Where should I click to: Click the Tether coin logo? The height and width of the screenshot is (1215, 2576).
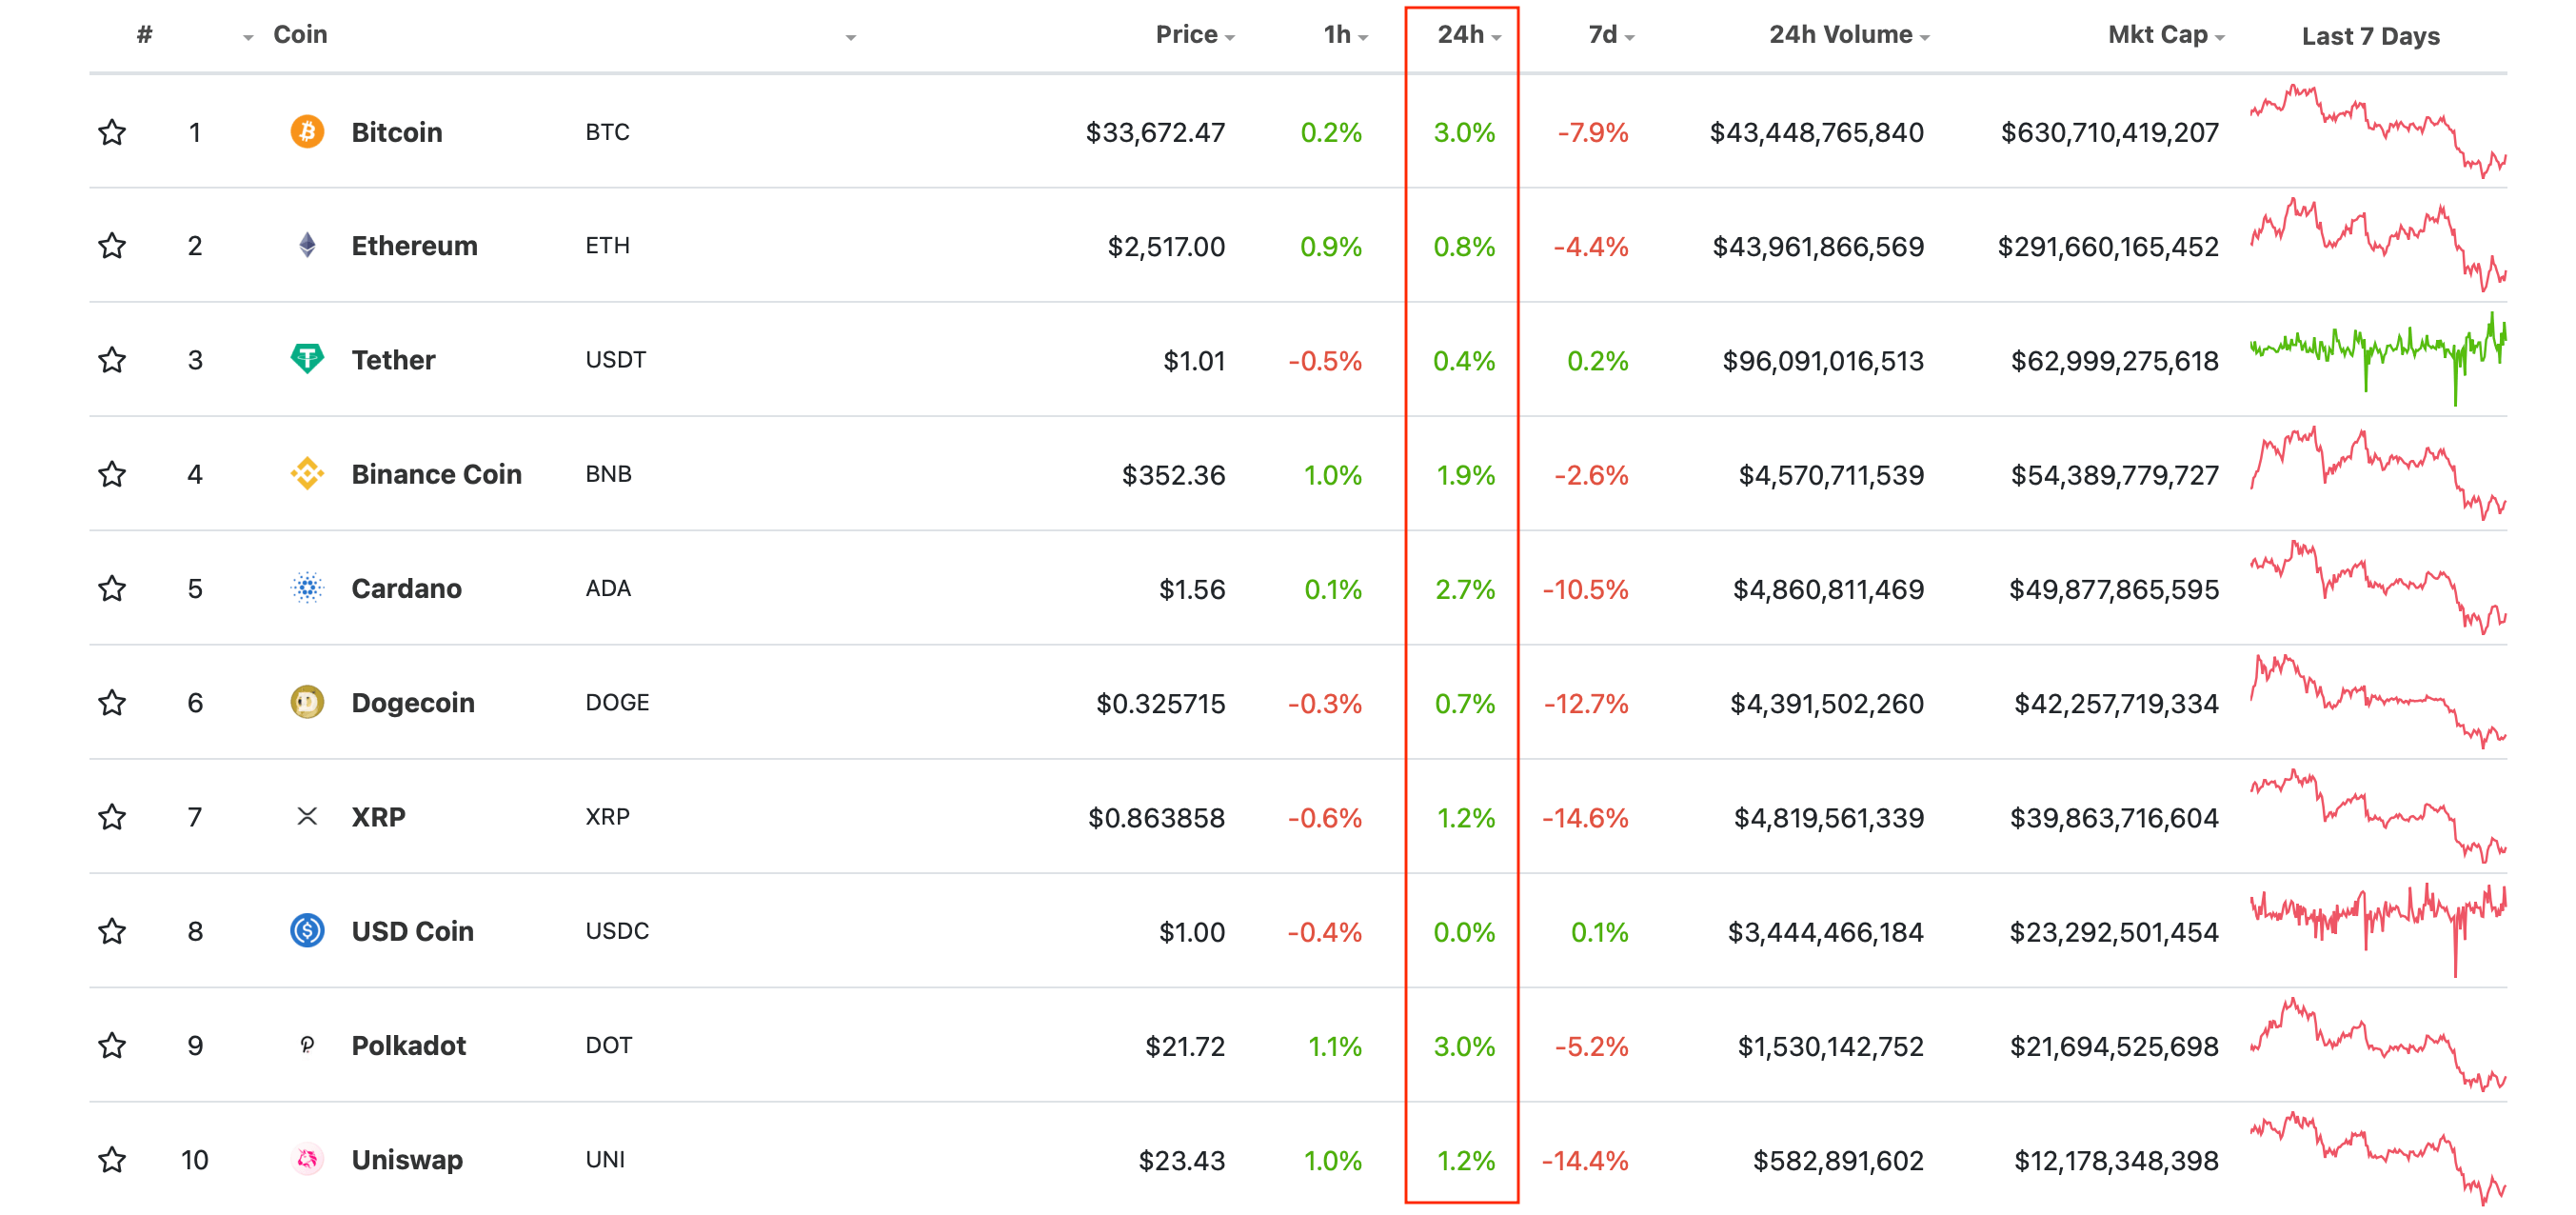tap(307, 360)
